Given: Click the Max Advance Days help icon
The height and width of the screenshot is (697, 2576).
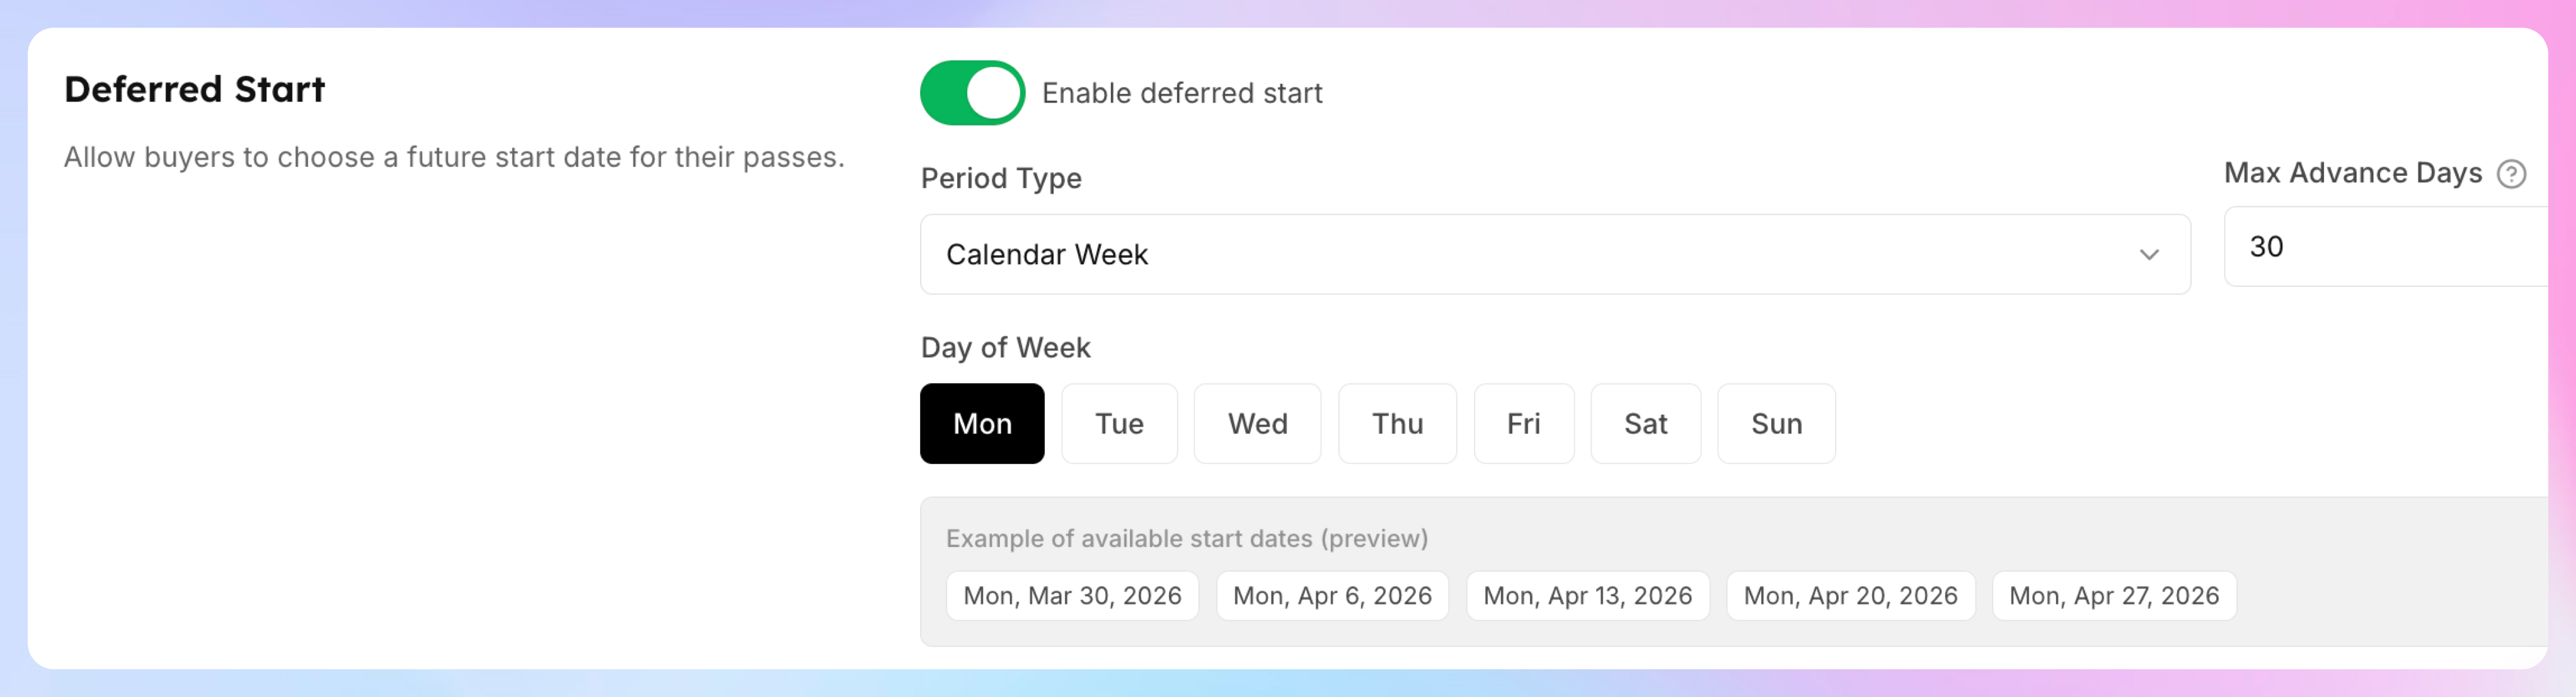Looking at the screenshot, I should (x=2511, y=174).
